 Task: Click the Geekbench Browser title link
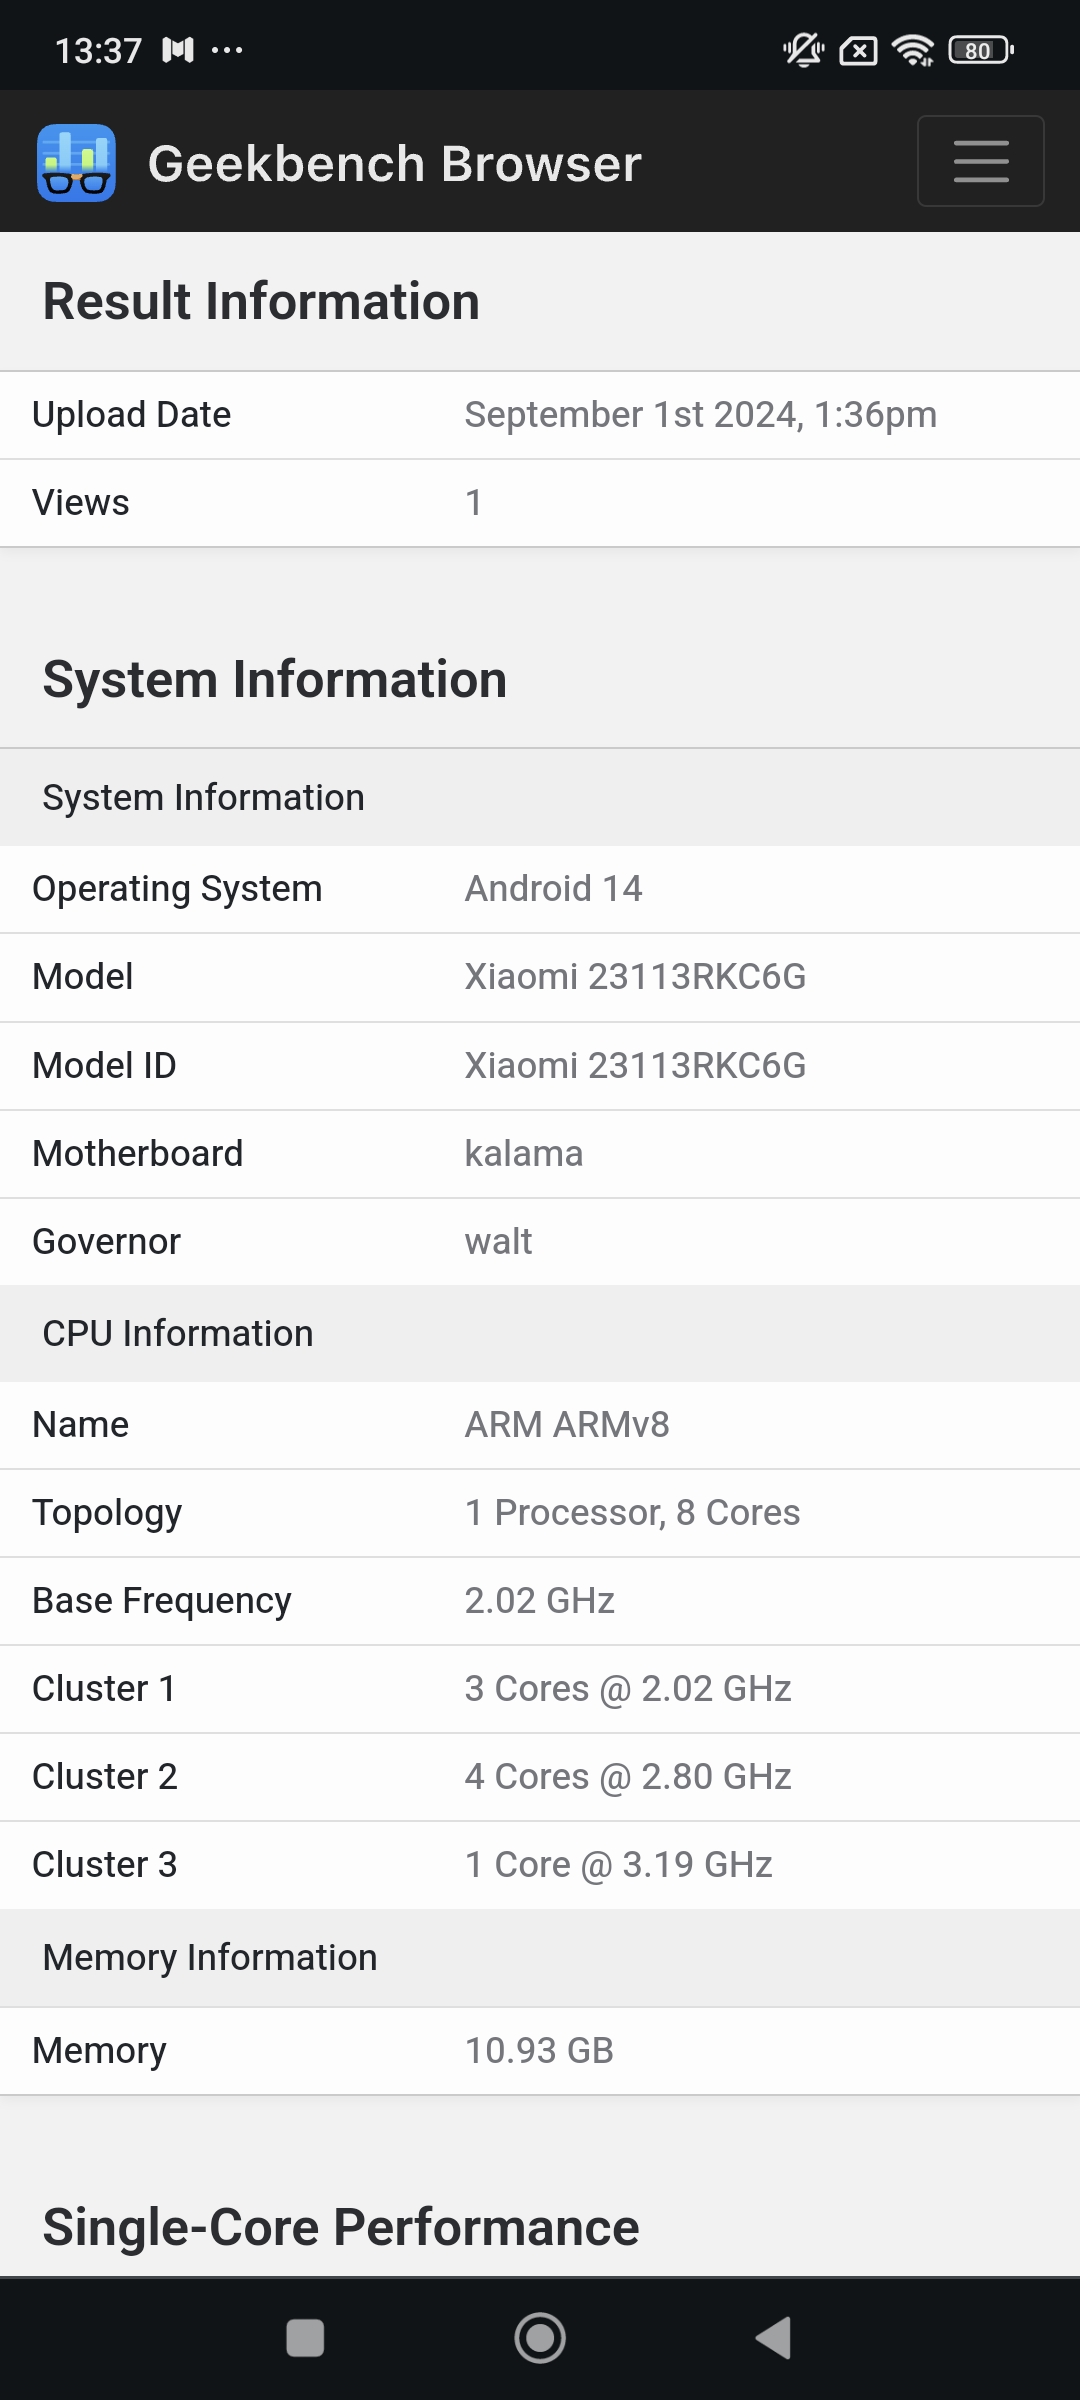(x=394, y=164)
